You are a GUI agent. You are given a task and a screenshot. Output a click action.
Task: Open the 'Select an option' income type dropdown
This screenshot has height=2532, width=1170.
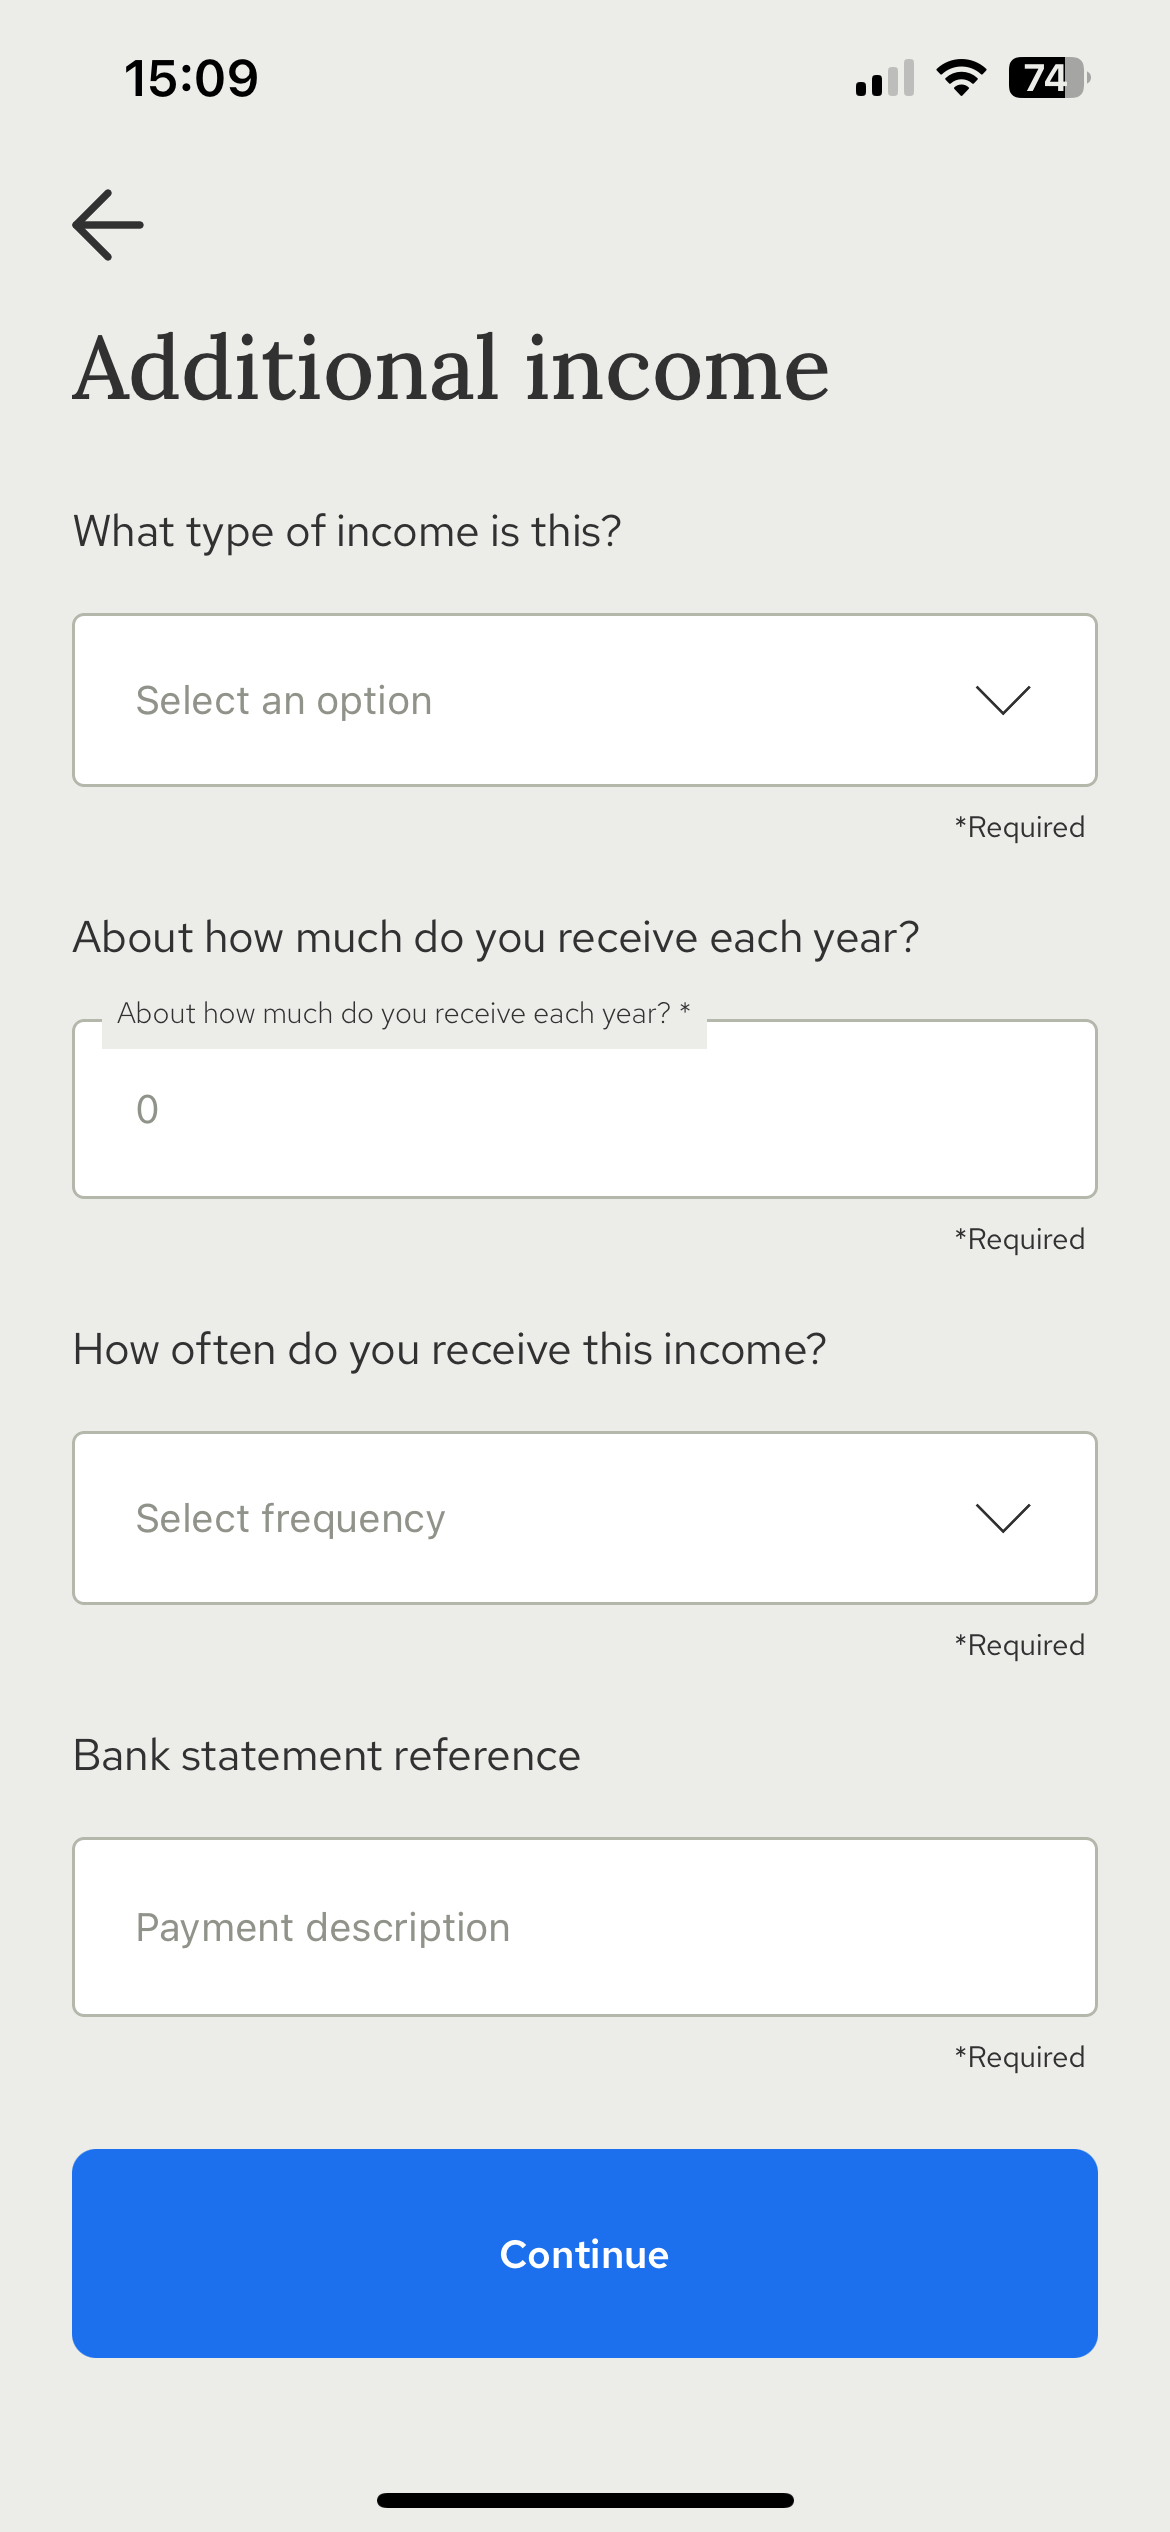pos(585,700)
